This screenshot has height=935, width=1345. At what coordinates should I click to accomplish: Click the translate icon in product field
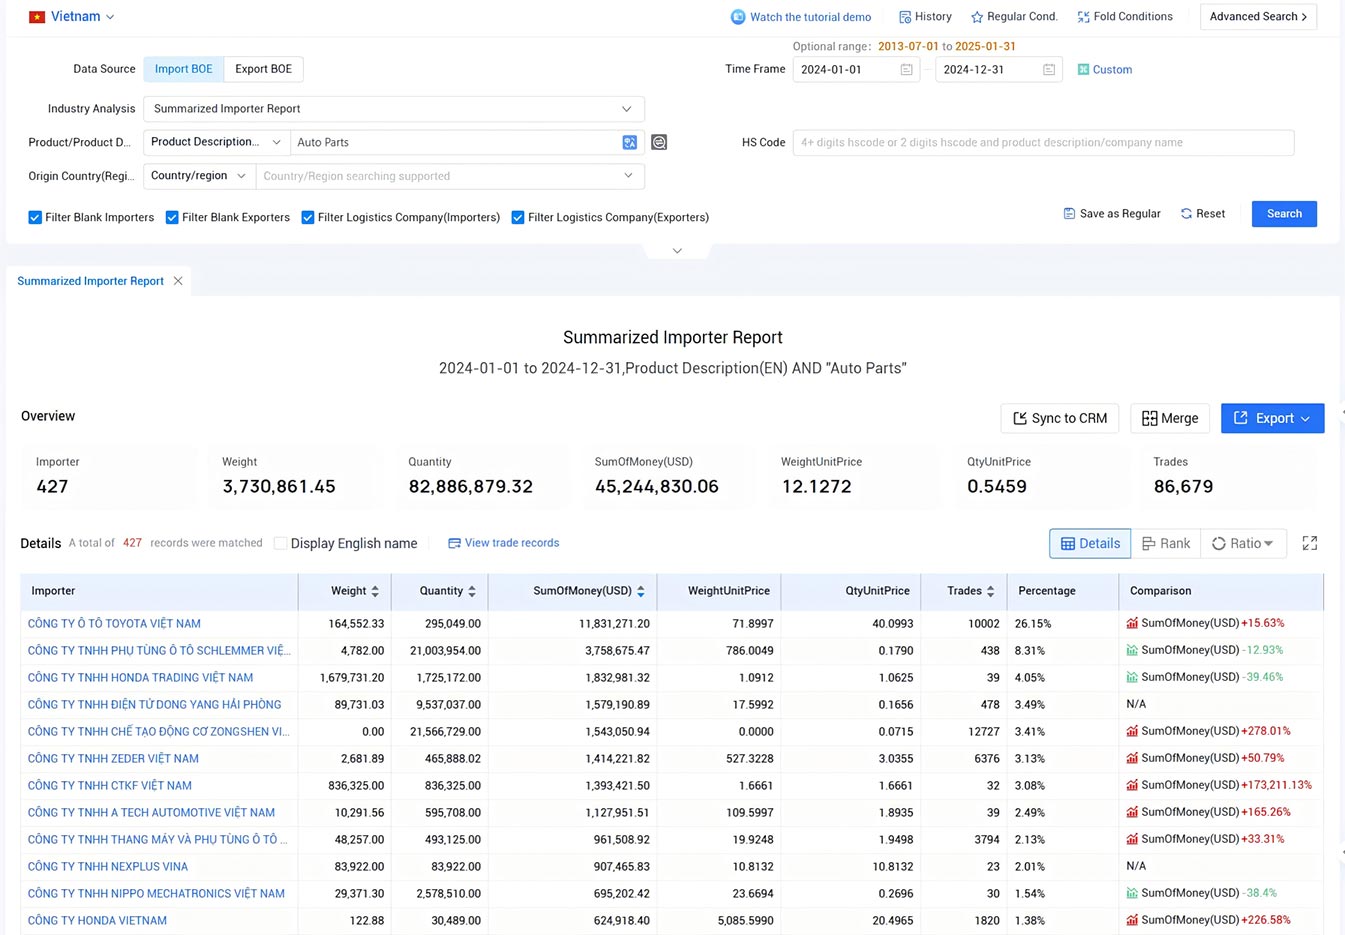pos(630,143)
